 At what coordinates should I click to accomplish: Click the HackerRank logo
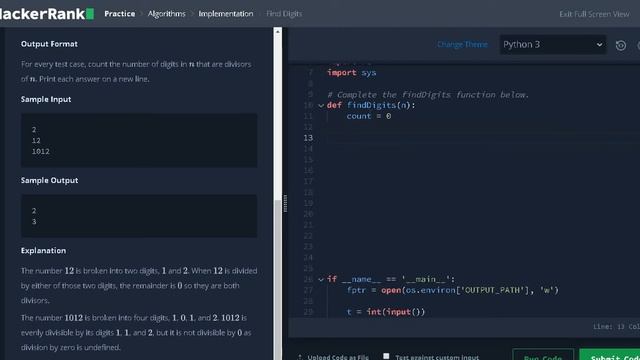(47, 13)
